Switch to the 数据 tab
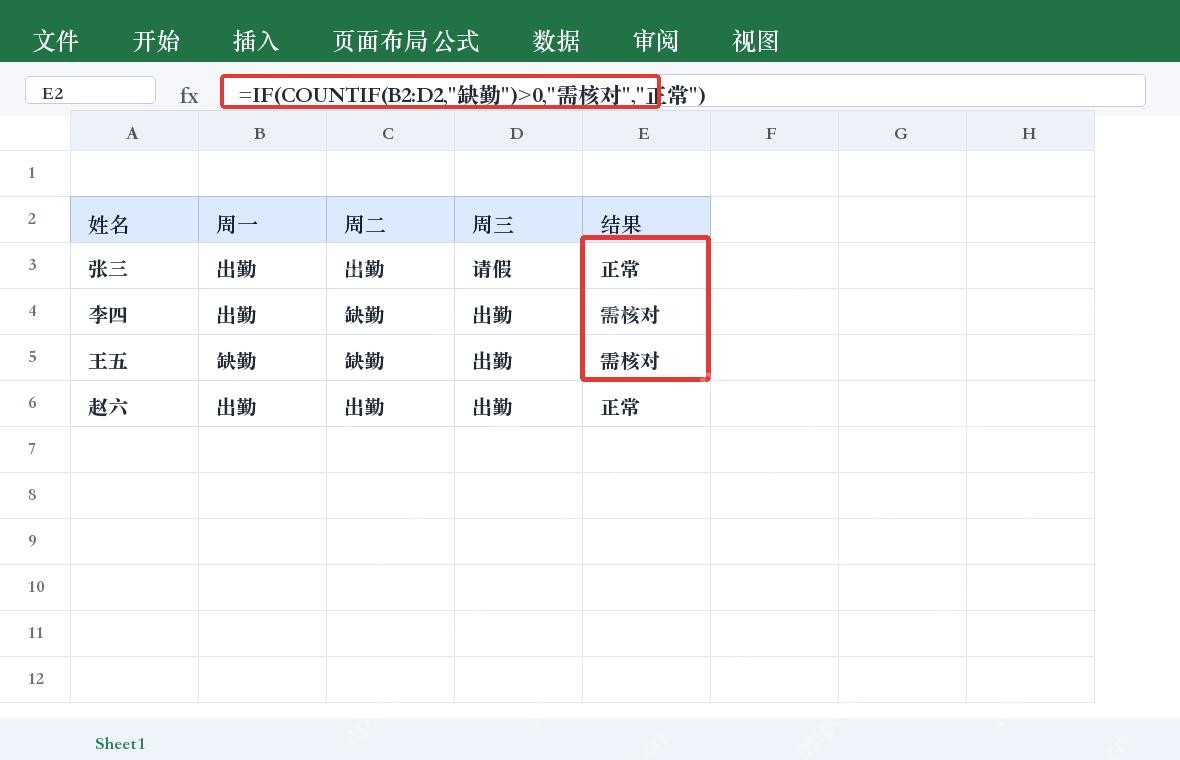The height and width of the screenshot is (760, 1180). coord(556,41)
